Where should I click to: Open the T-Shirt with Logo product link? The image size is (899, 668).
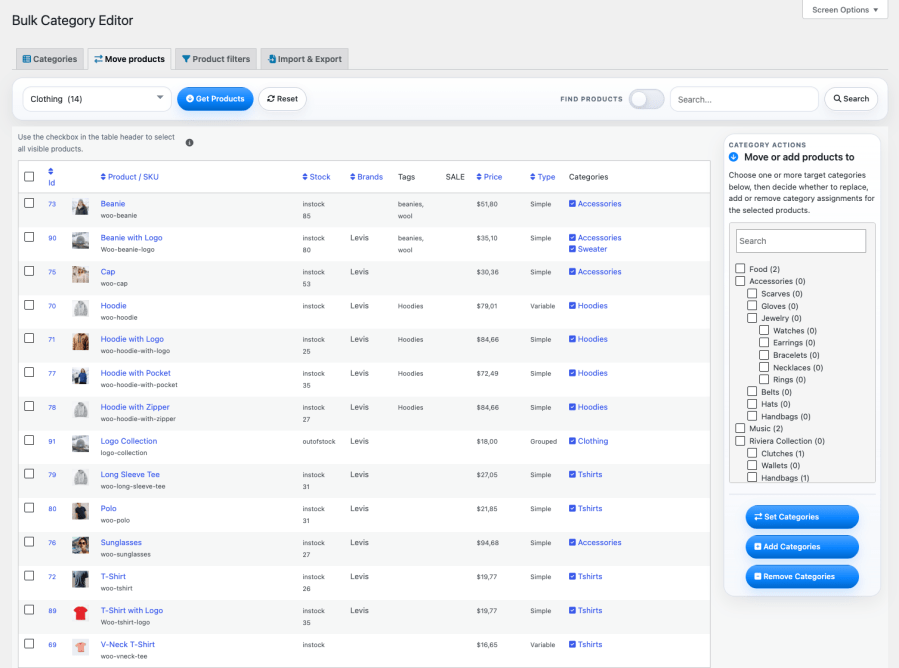(132, 610)
